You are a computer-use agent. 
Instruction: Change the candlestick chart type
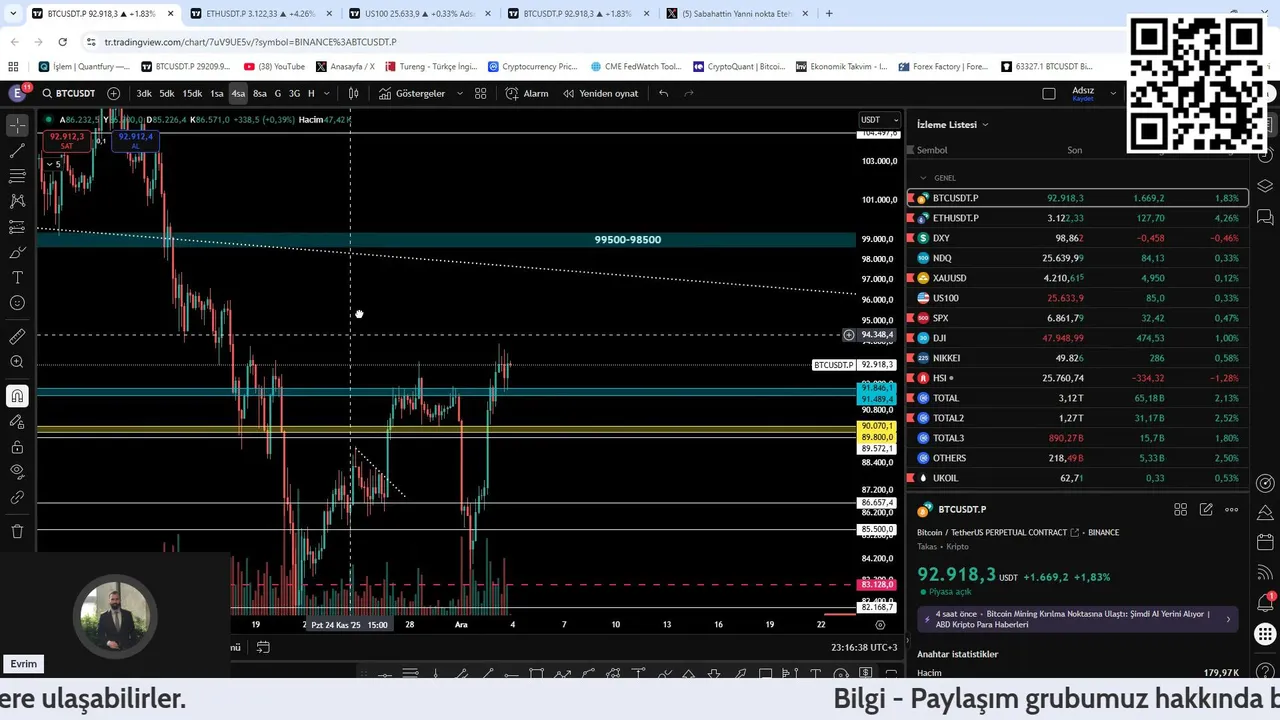coord(353,93)
